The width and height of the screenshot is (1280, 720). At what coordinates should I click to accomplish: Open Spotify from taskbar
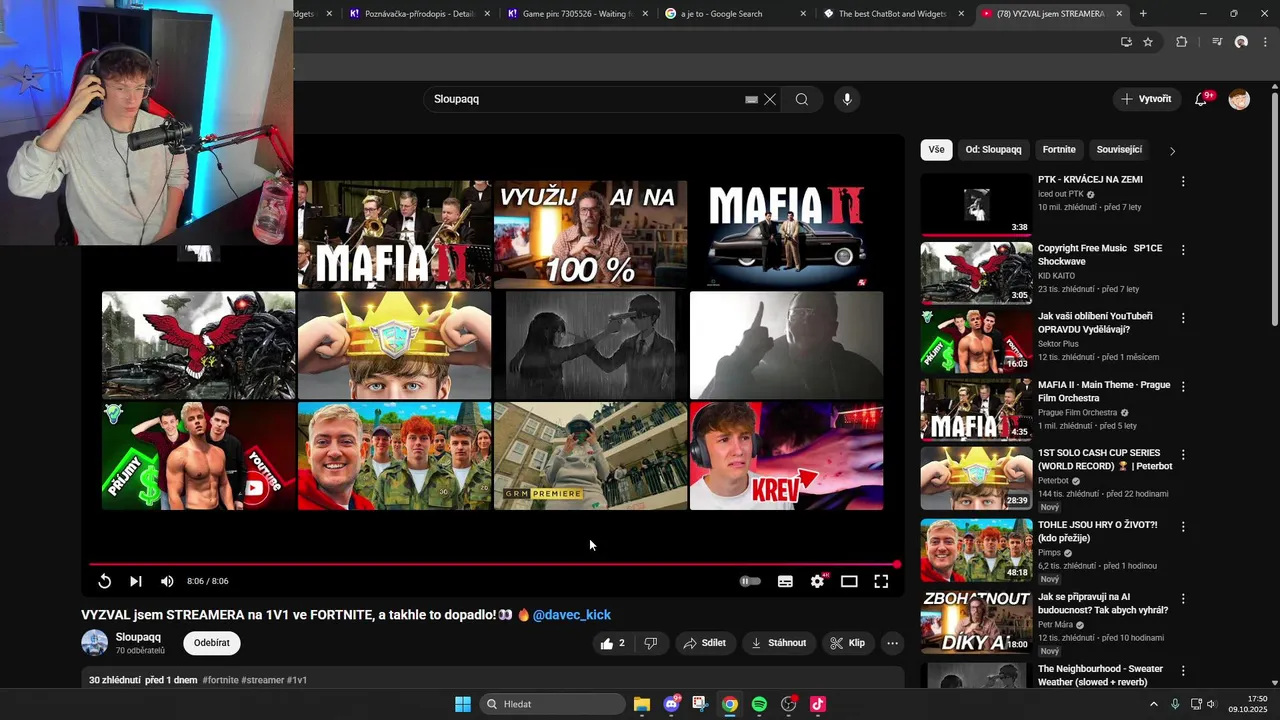(759, 704)
